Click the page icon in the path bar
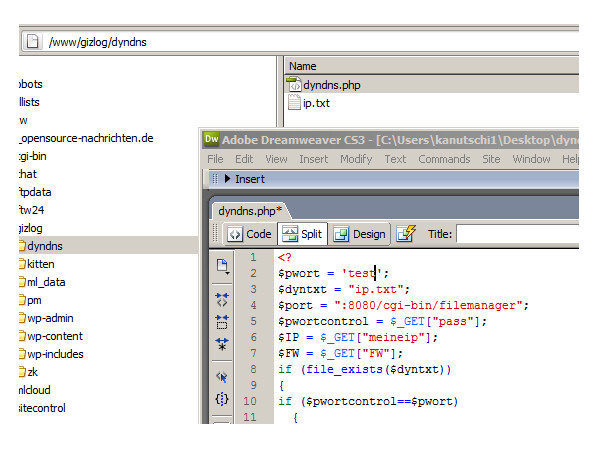Image resolution: width=598 pixels, height=449 pixels. coord(32,42)
